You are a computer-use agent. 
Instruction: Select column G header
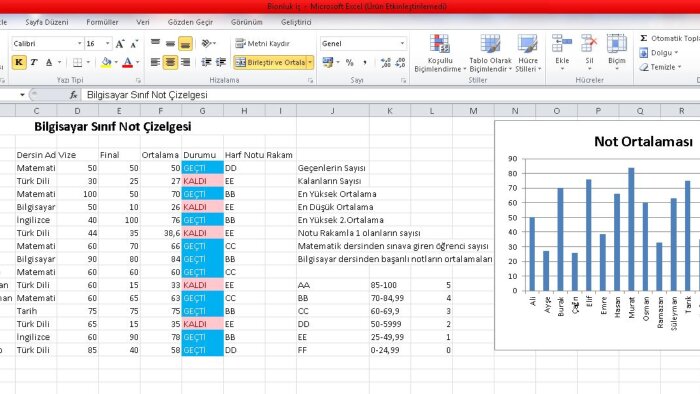click(x=202, y=111)
